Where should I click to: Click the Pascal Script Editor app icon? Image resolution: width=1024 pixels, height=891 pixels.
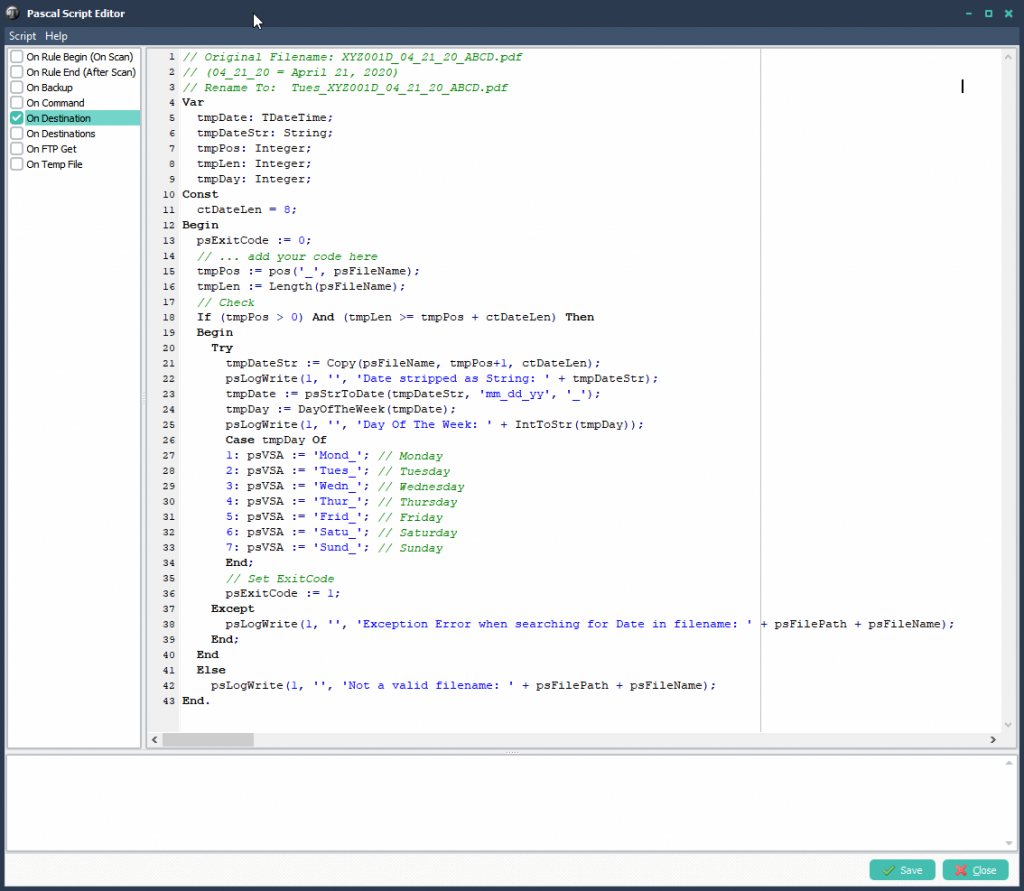click(13, 13)
